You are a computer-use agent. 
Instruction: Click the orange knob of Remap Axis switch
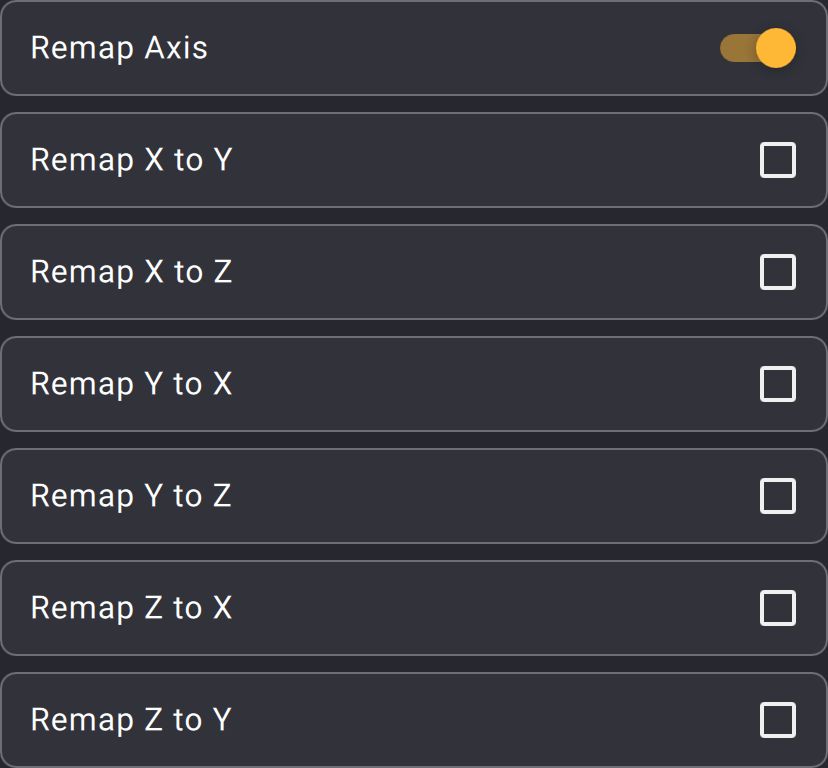coord(775,48)
